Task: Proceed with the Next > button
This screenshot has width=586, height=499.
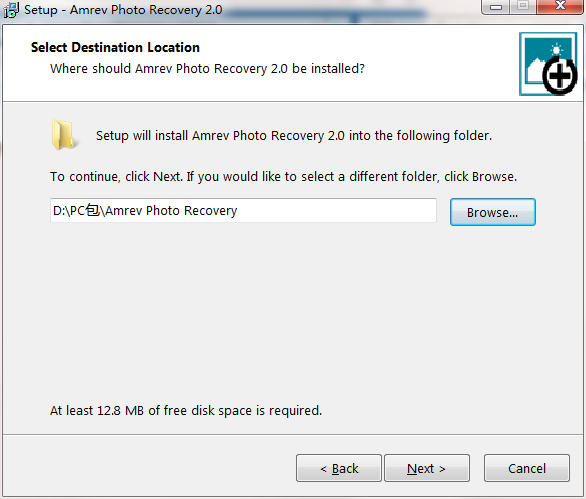Action: coord(427,468)
